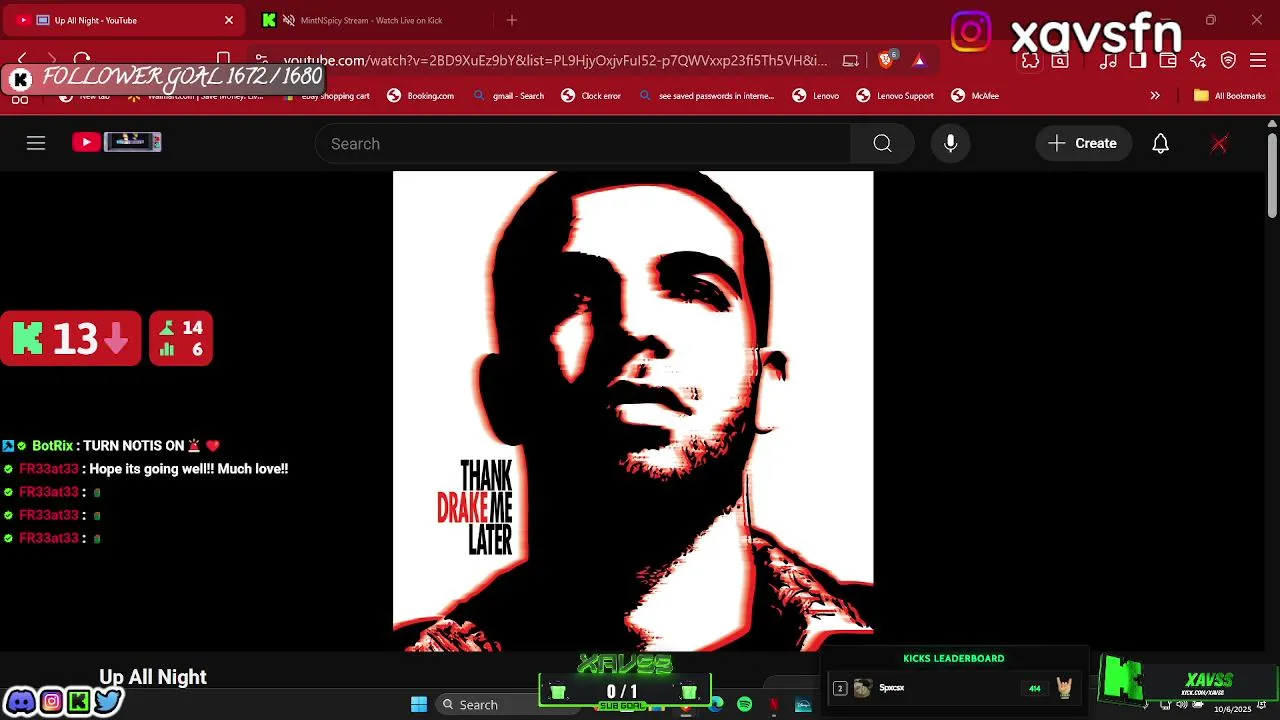Click the music note media control icon
The height and width of the screenshot is (720, 1280).
(x=1108, y=60)
